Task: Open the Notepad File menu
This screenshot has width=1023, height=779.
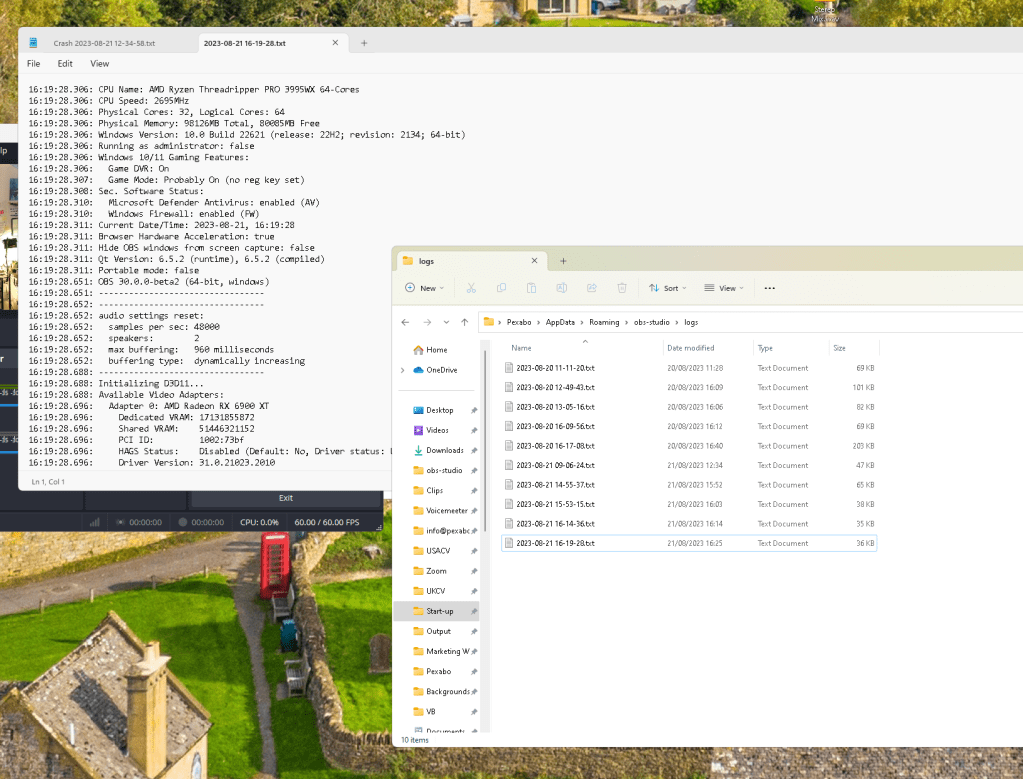Action: coord(33,63)
